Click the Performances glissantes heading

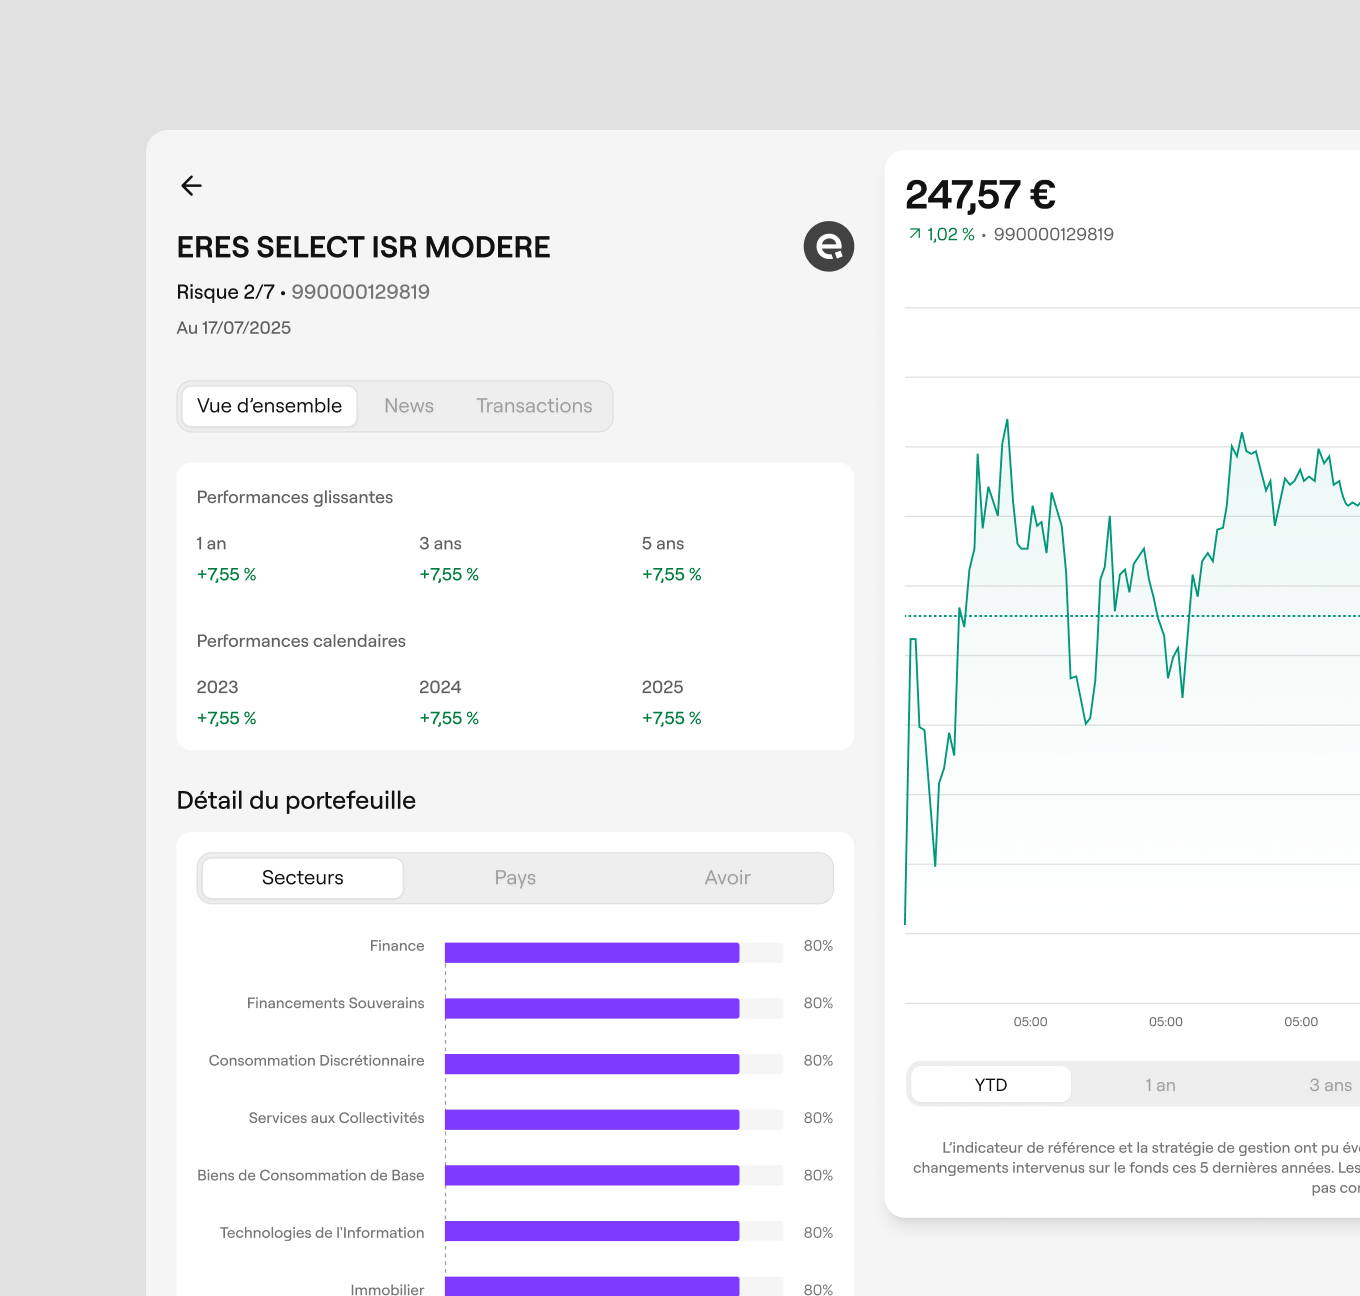tap(295, 497)
